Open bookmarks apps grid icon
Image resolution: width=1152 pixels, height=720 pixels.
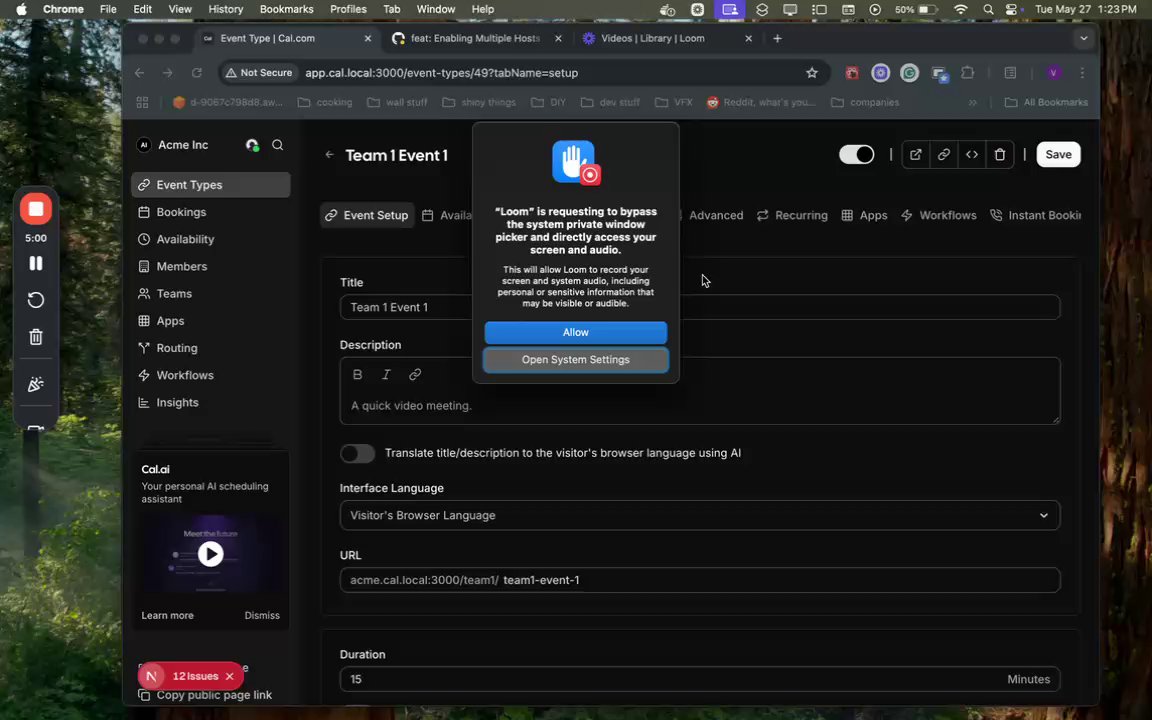tap(143, 102)
